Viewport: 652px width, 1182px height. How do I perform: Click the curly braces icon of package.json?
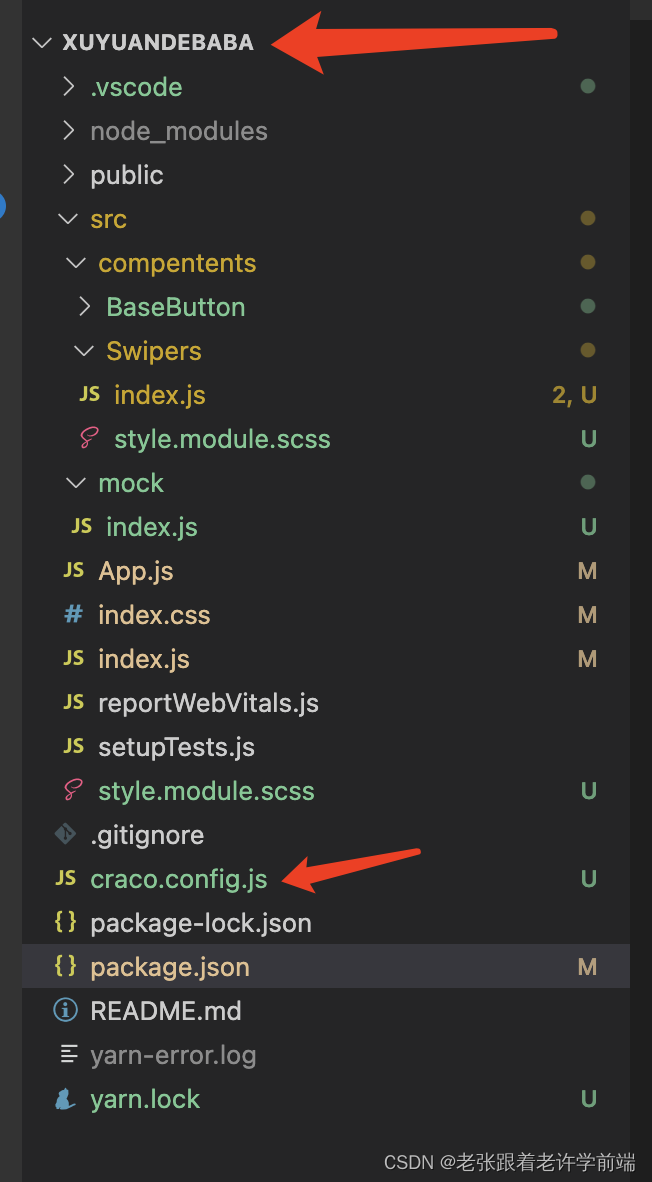pyautogui.click(x=66, y=966)
